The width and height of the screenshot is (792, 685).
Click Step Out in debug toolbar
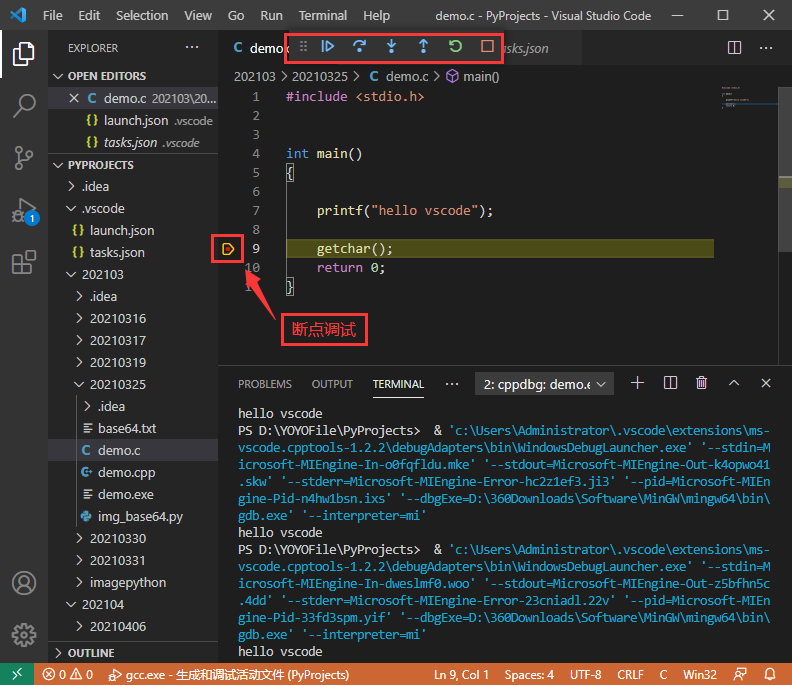(423, 46)
